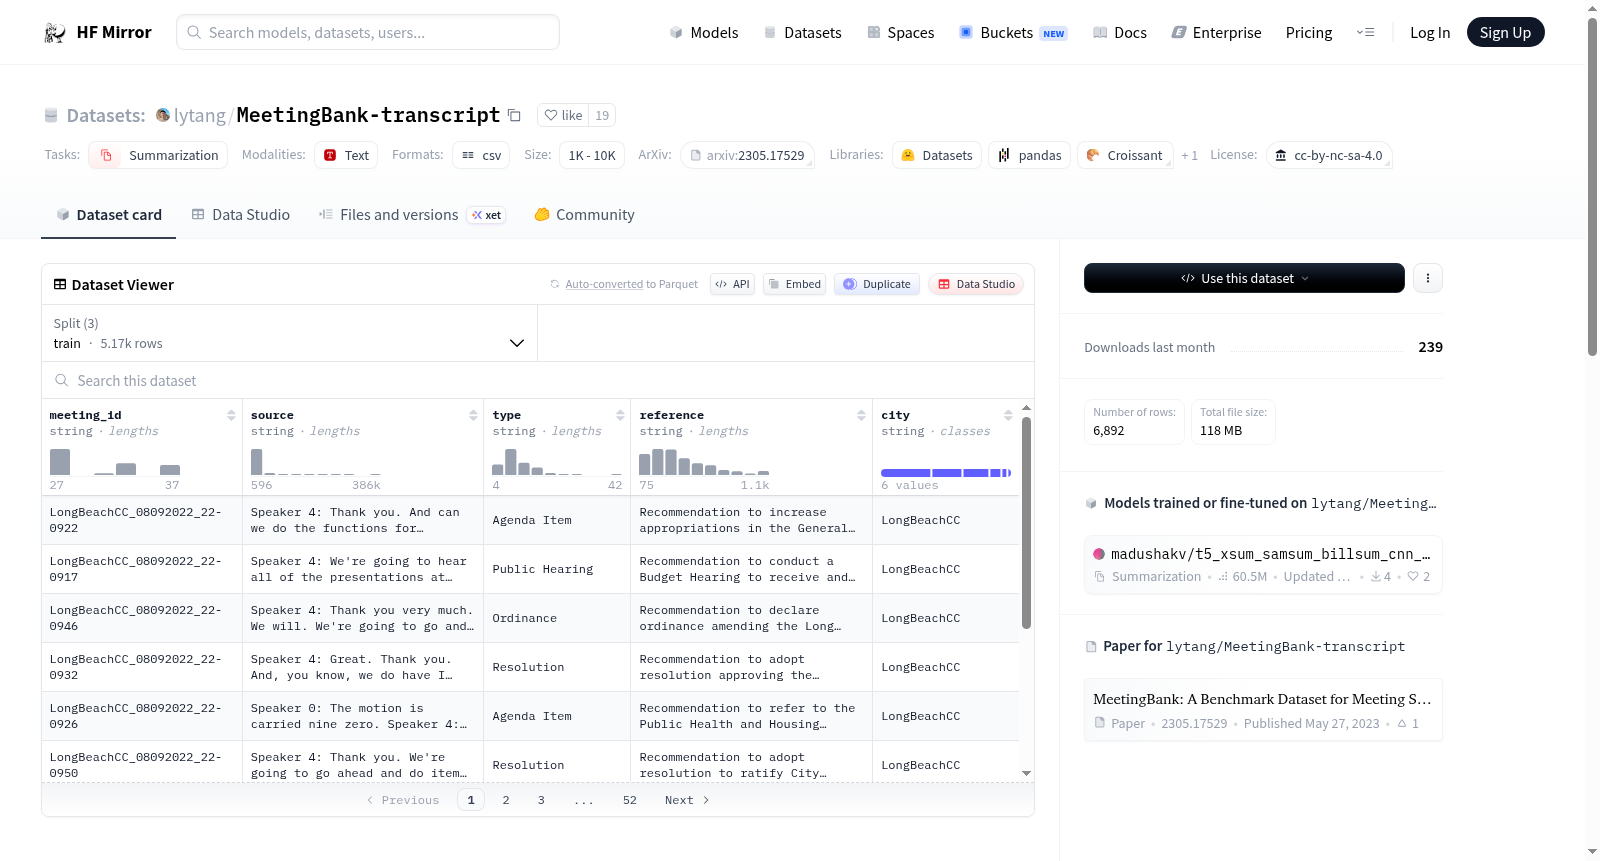Viewport: 1600px width, 861px height.
Task: Click the size tag 1K - 10K
Action: 592,155
